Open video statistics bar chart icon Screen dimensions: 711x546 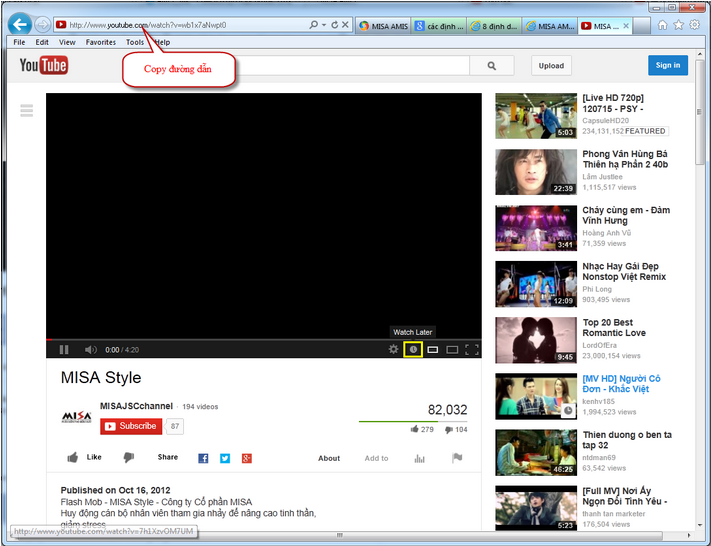[x=419, y=458]
